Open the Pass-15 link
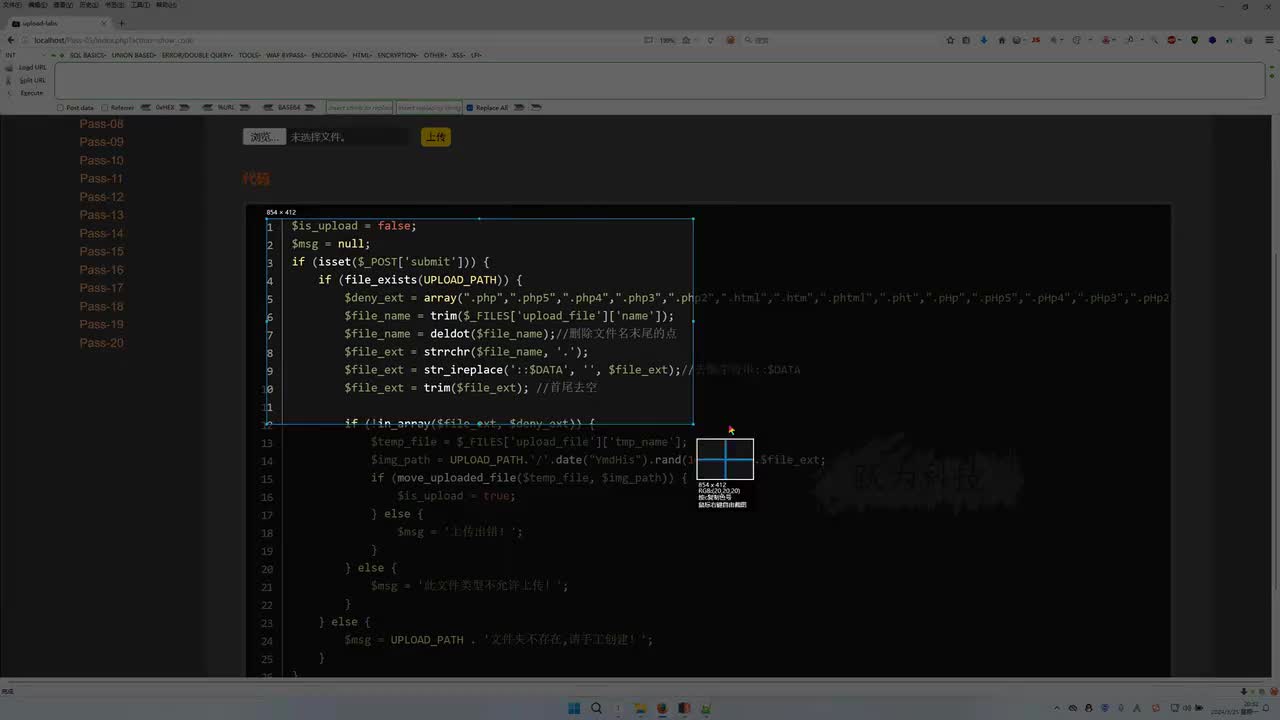Screen dimensions: 1280x720 pos(102,251)
